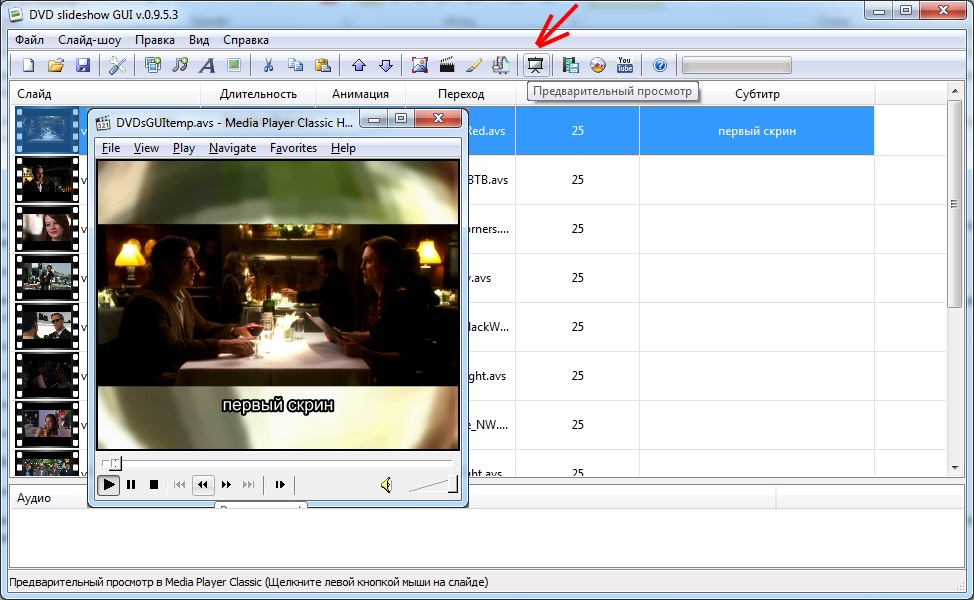Click the YouTube upload icon

pyautogui.click(x=625, y=65)
